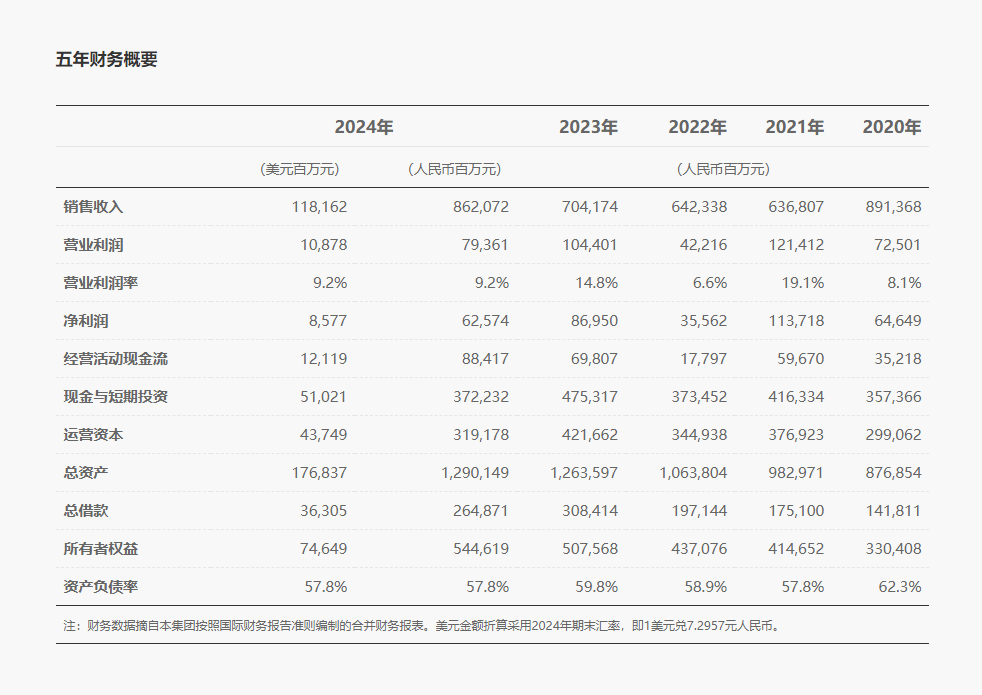982x695 pixels.
Task: Click the 总资产 row label
Action: 86,473
